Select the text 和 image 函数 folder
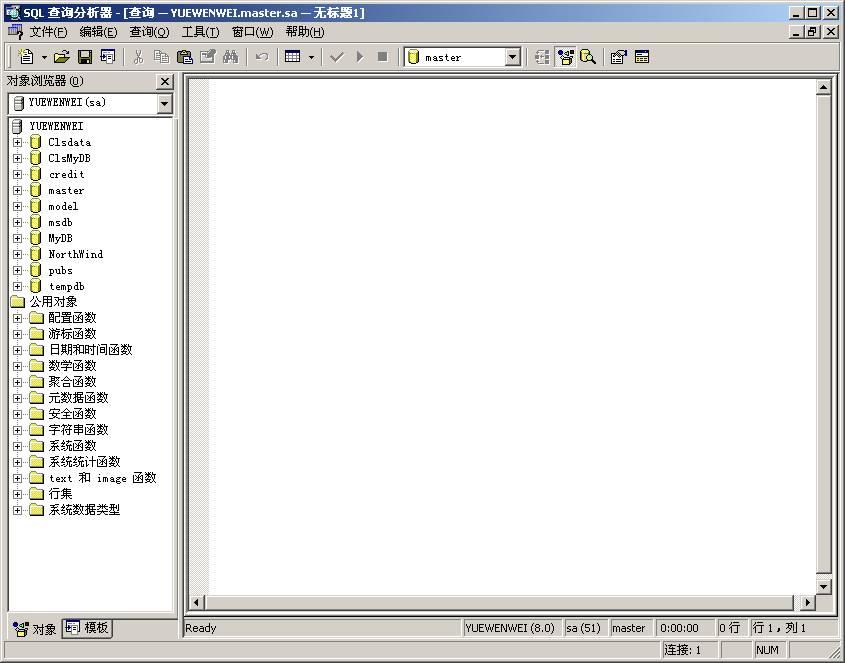 pos(102,478)
